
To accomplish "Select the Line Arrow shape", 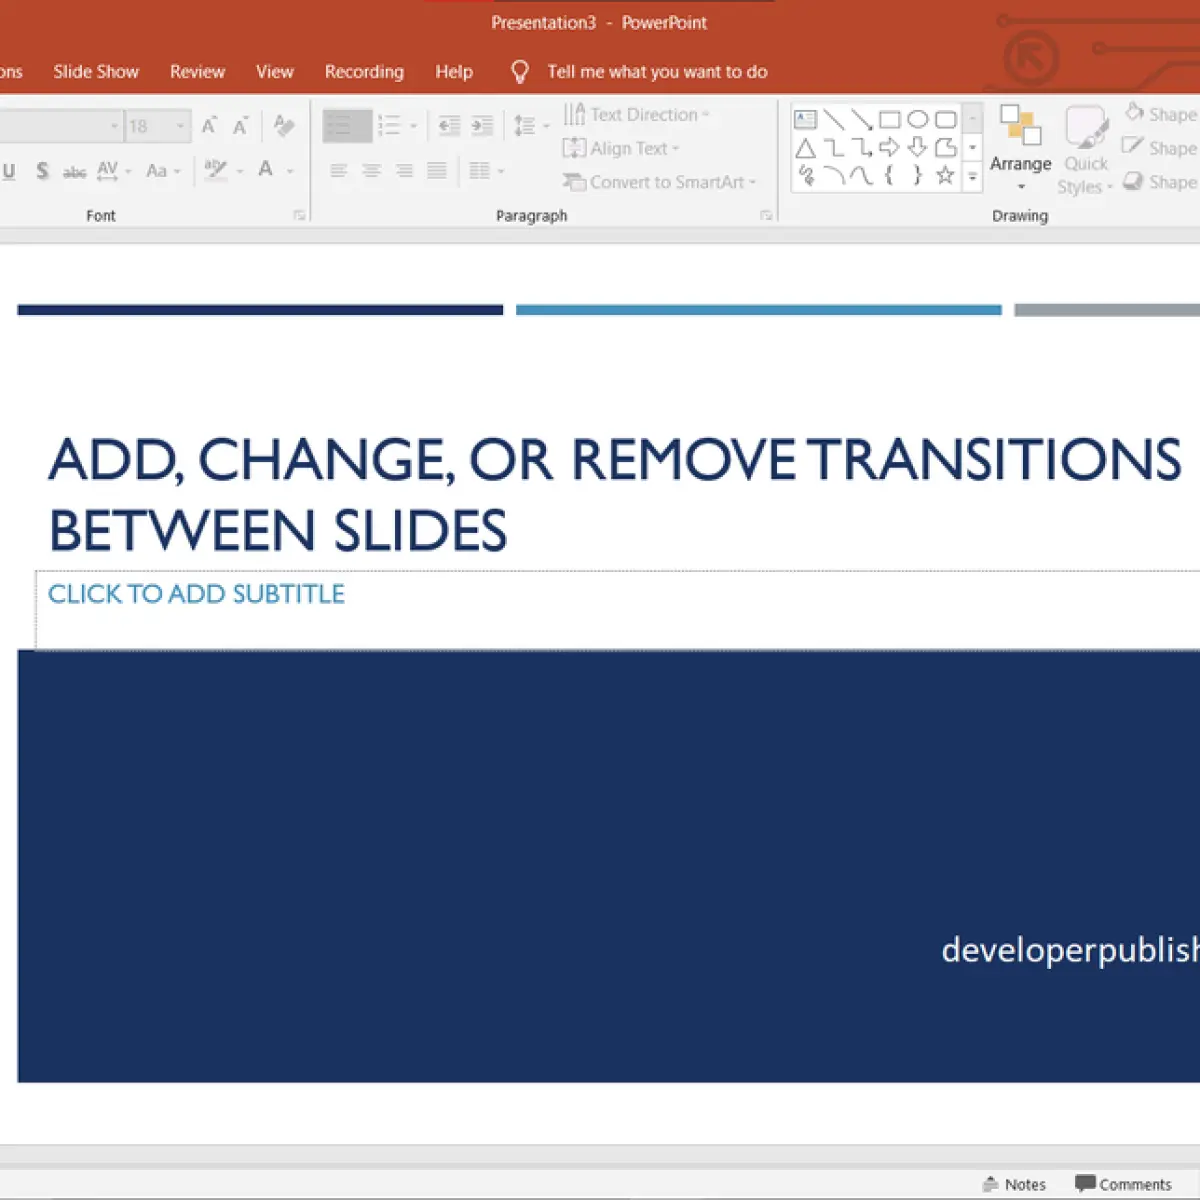I will coord(861,120).
